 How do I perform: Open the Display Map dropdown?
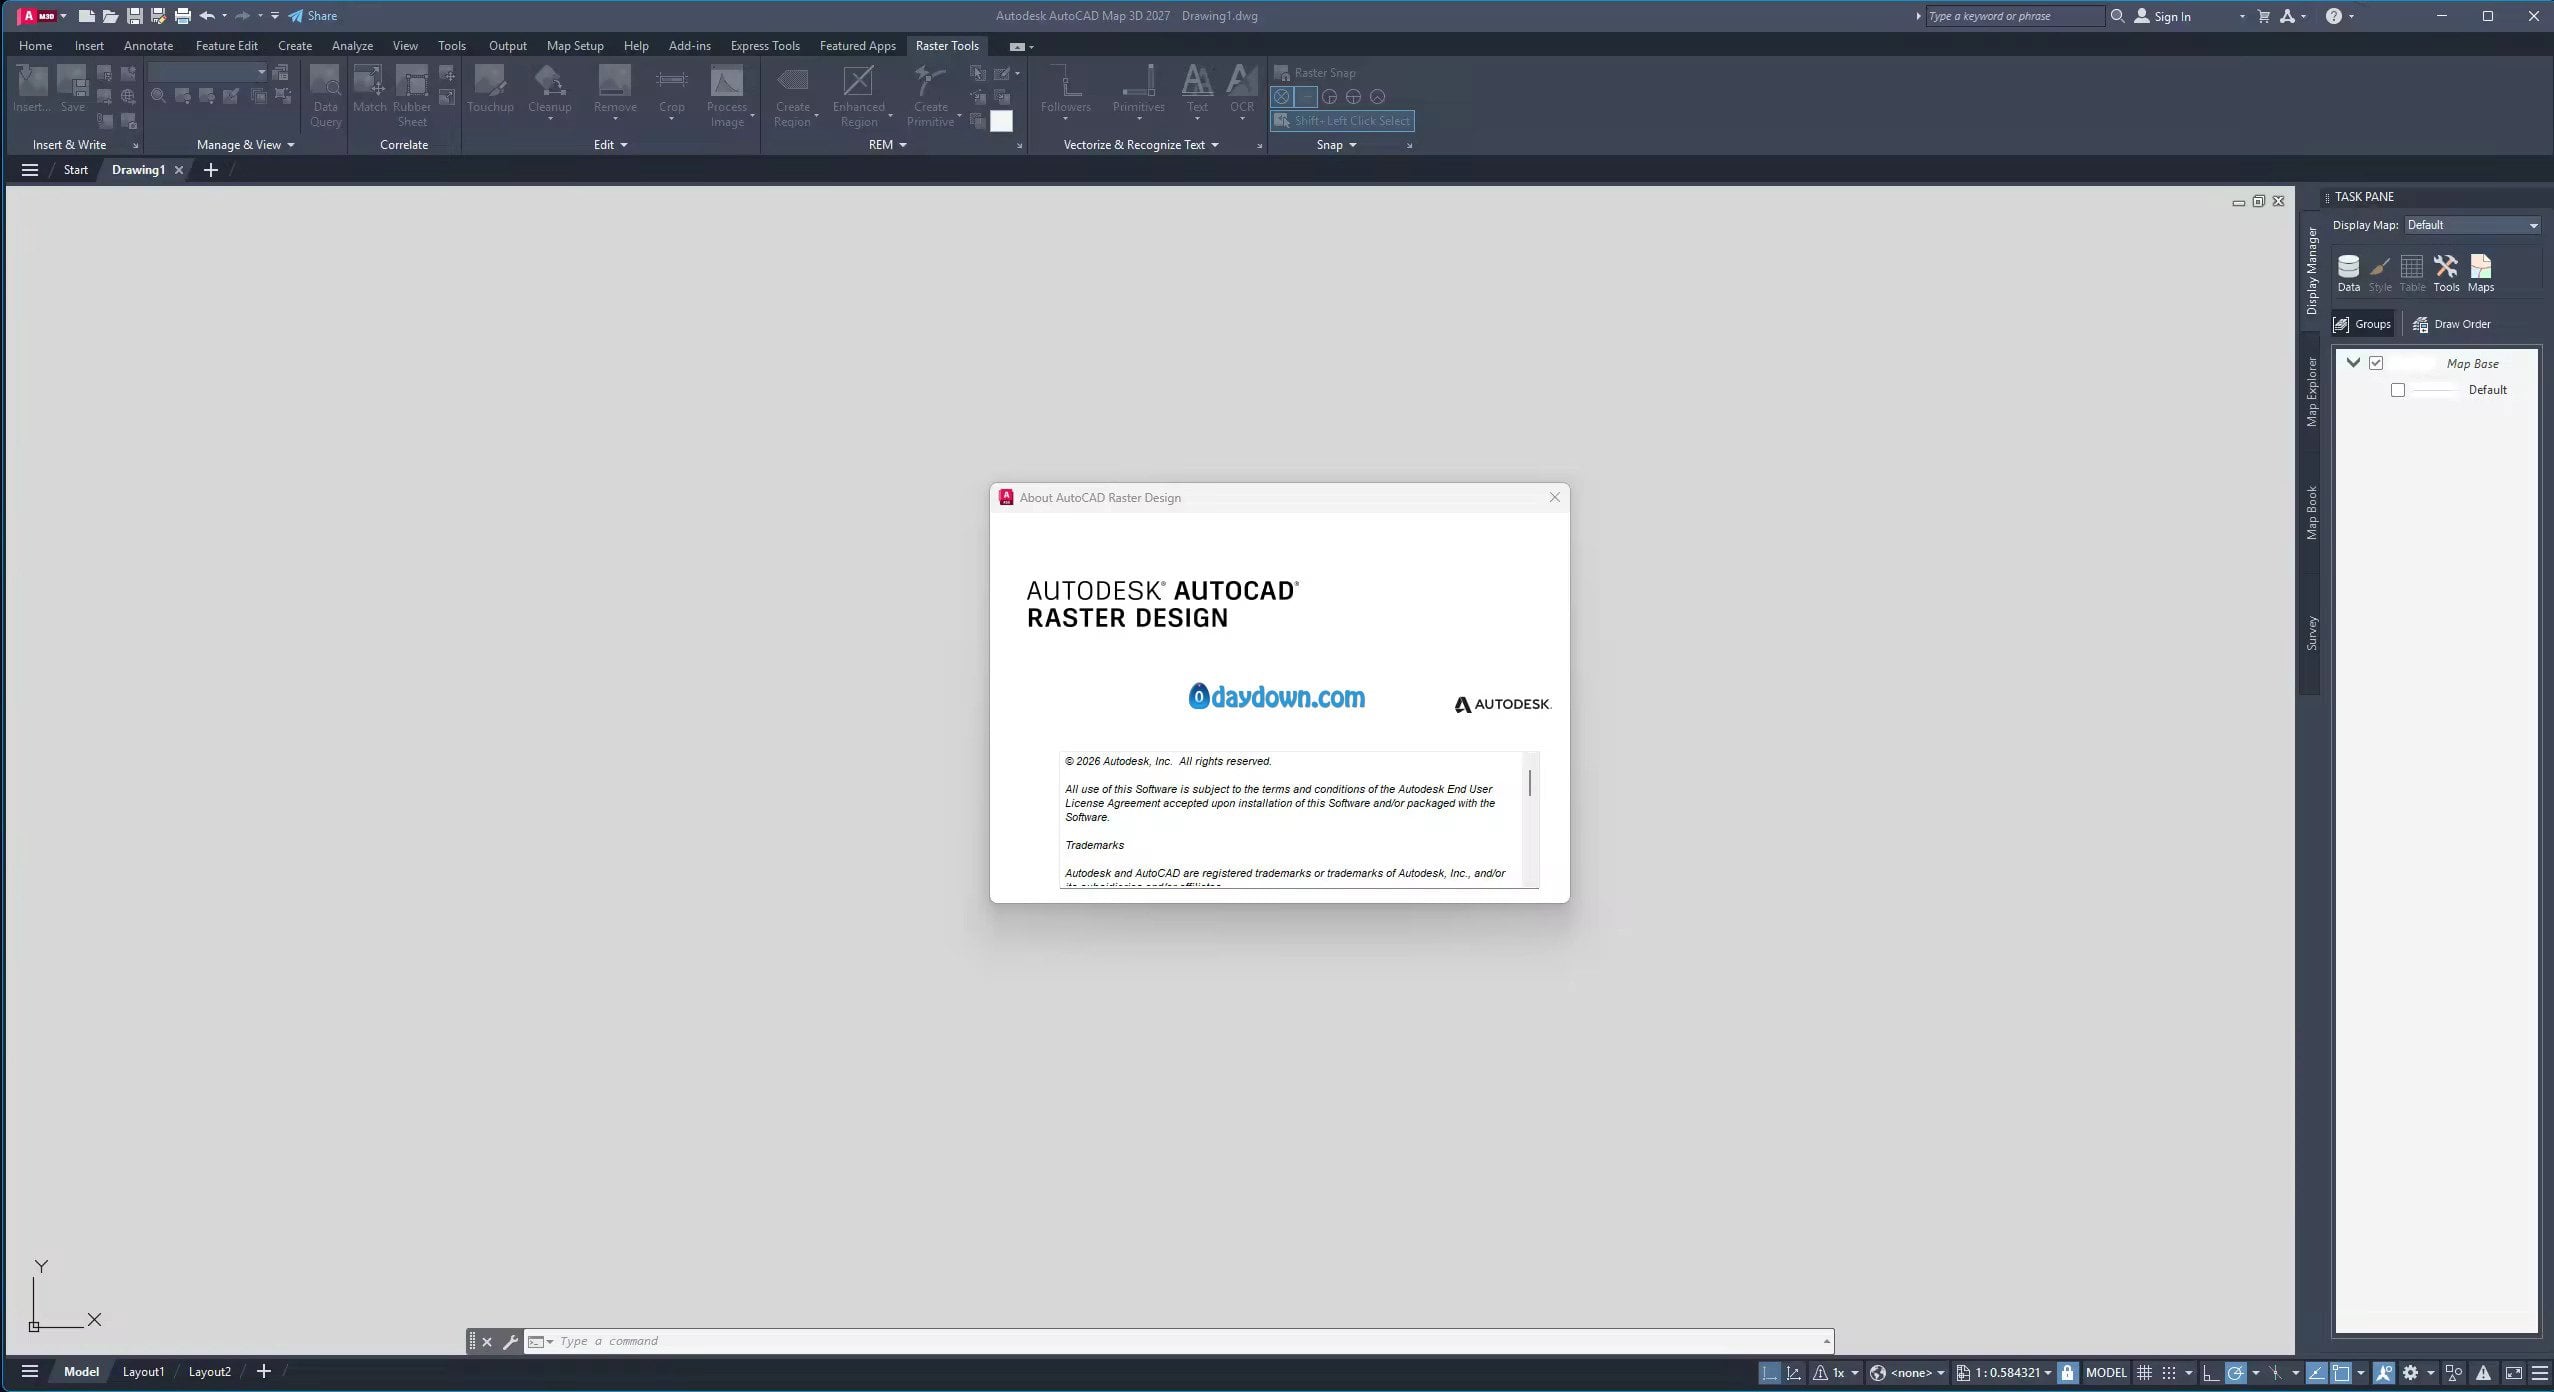point(2471,225)
